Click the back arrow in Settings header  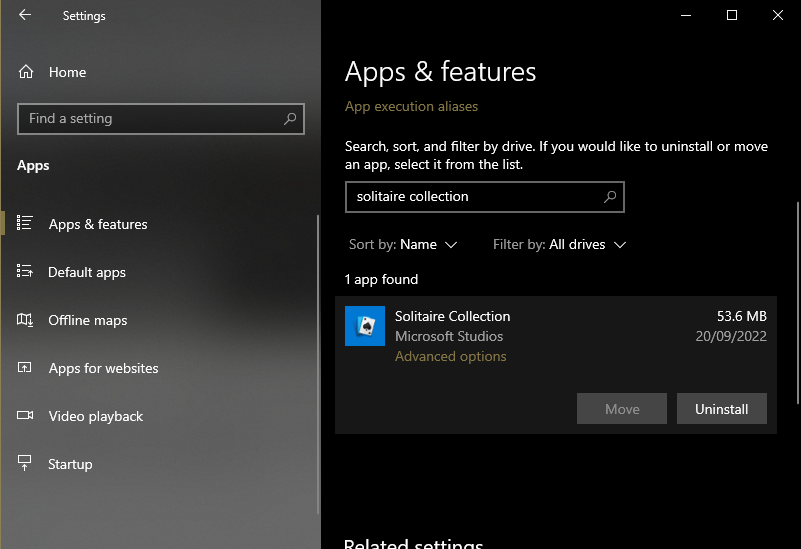click(25, 15)
